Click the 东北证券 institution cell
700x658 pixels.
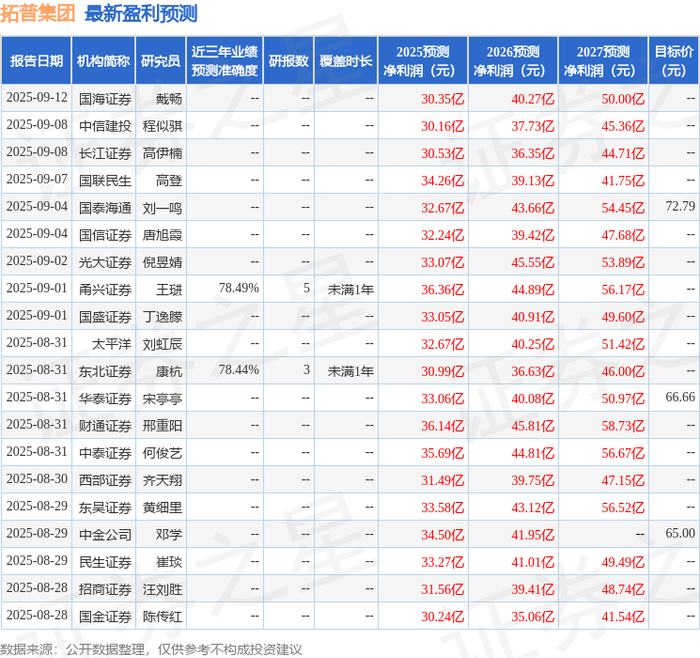[x=105, y=371]
